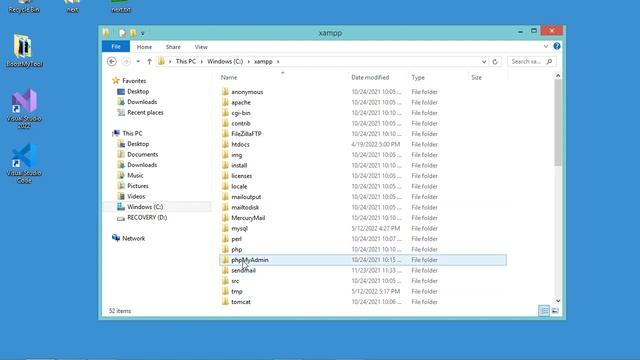Click the Back navigation arrow
Viewport: 640px width, 360px height.
coord(111,62)
